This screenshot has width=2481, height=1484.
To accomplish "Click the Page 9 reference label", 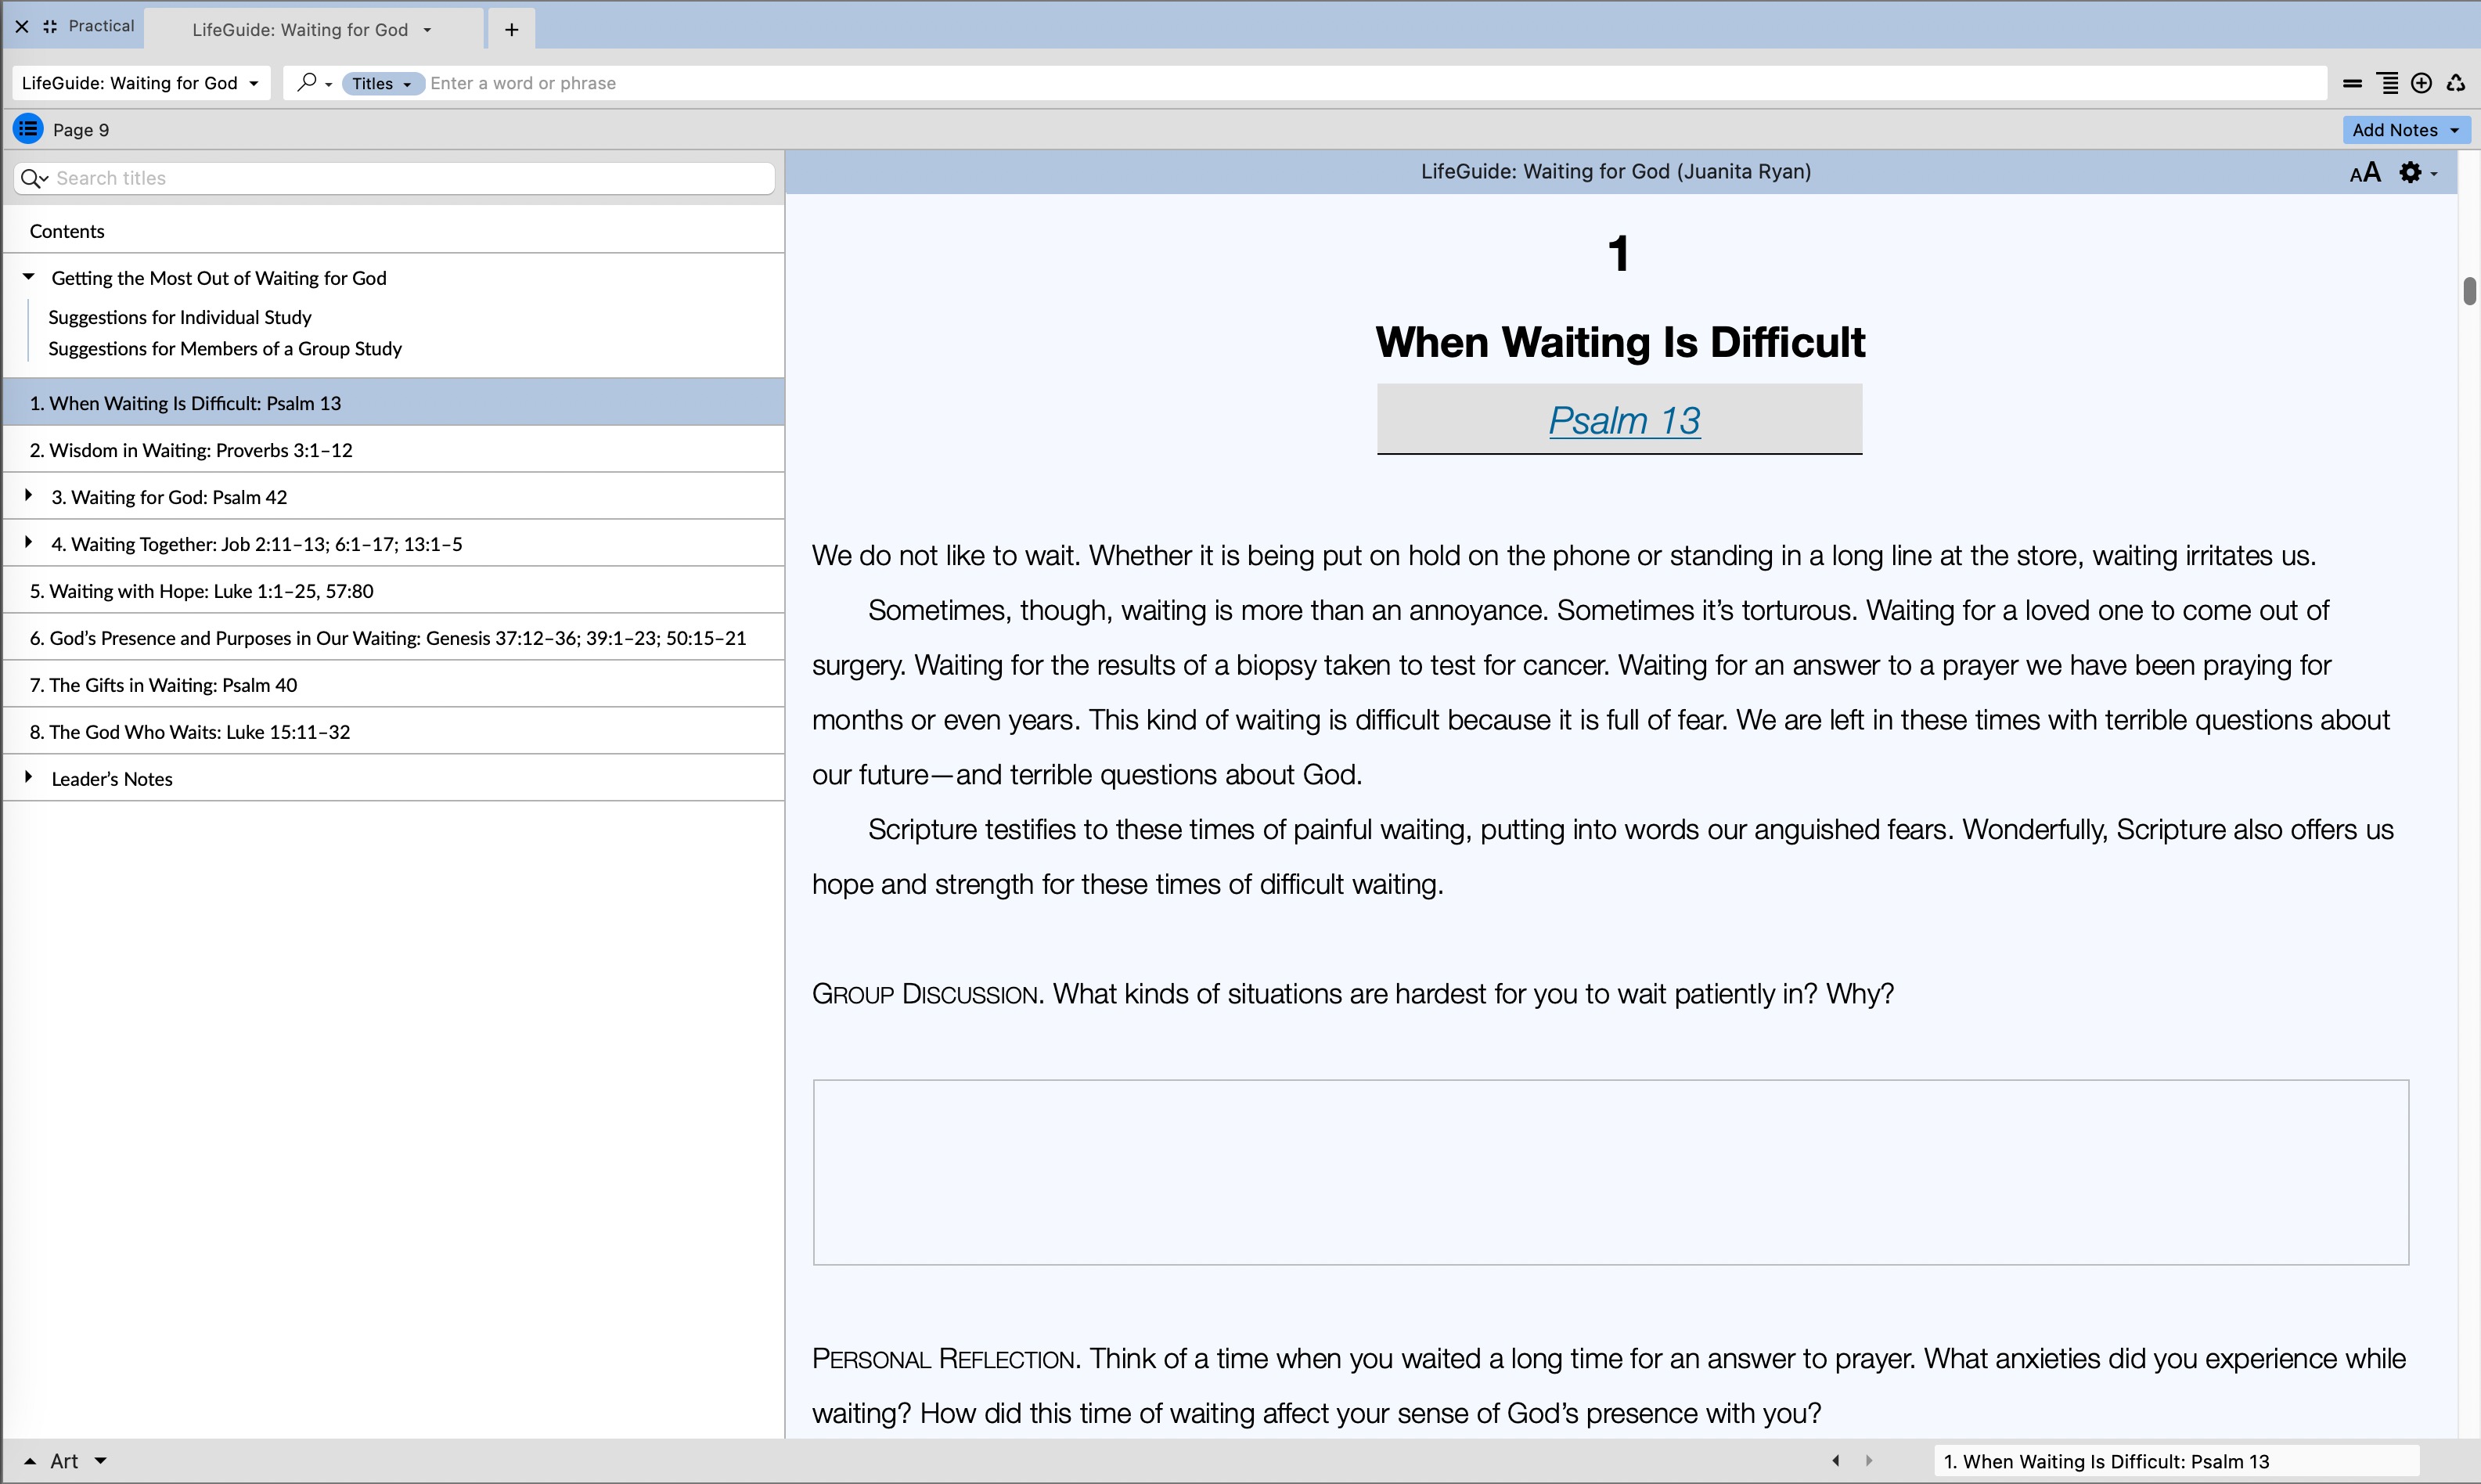I will (81, 130).
